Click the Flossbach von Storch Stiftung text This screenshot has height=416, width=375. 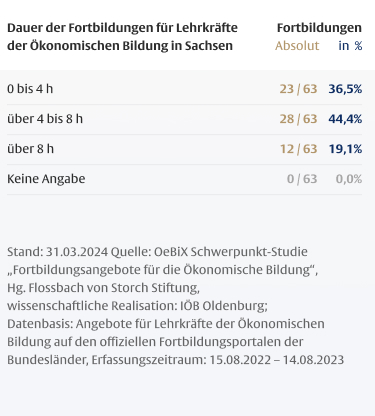click(114, 288)
